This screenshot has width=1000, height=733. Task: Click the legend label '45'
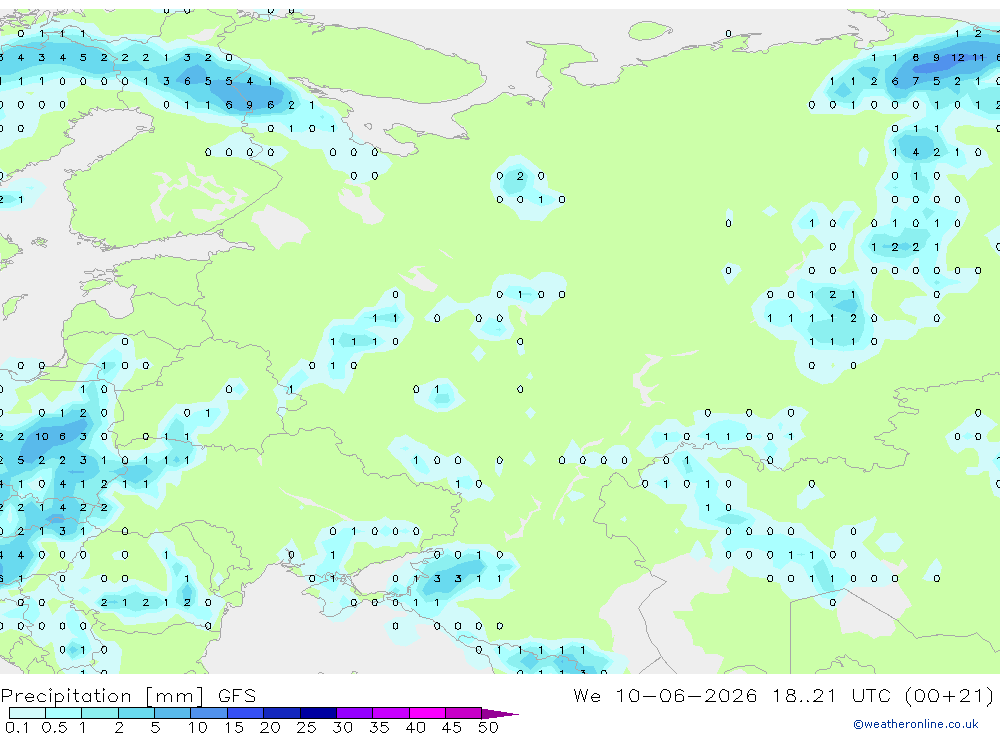(x=452, y=727)
